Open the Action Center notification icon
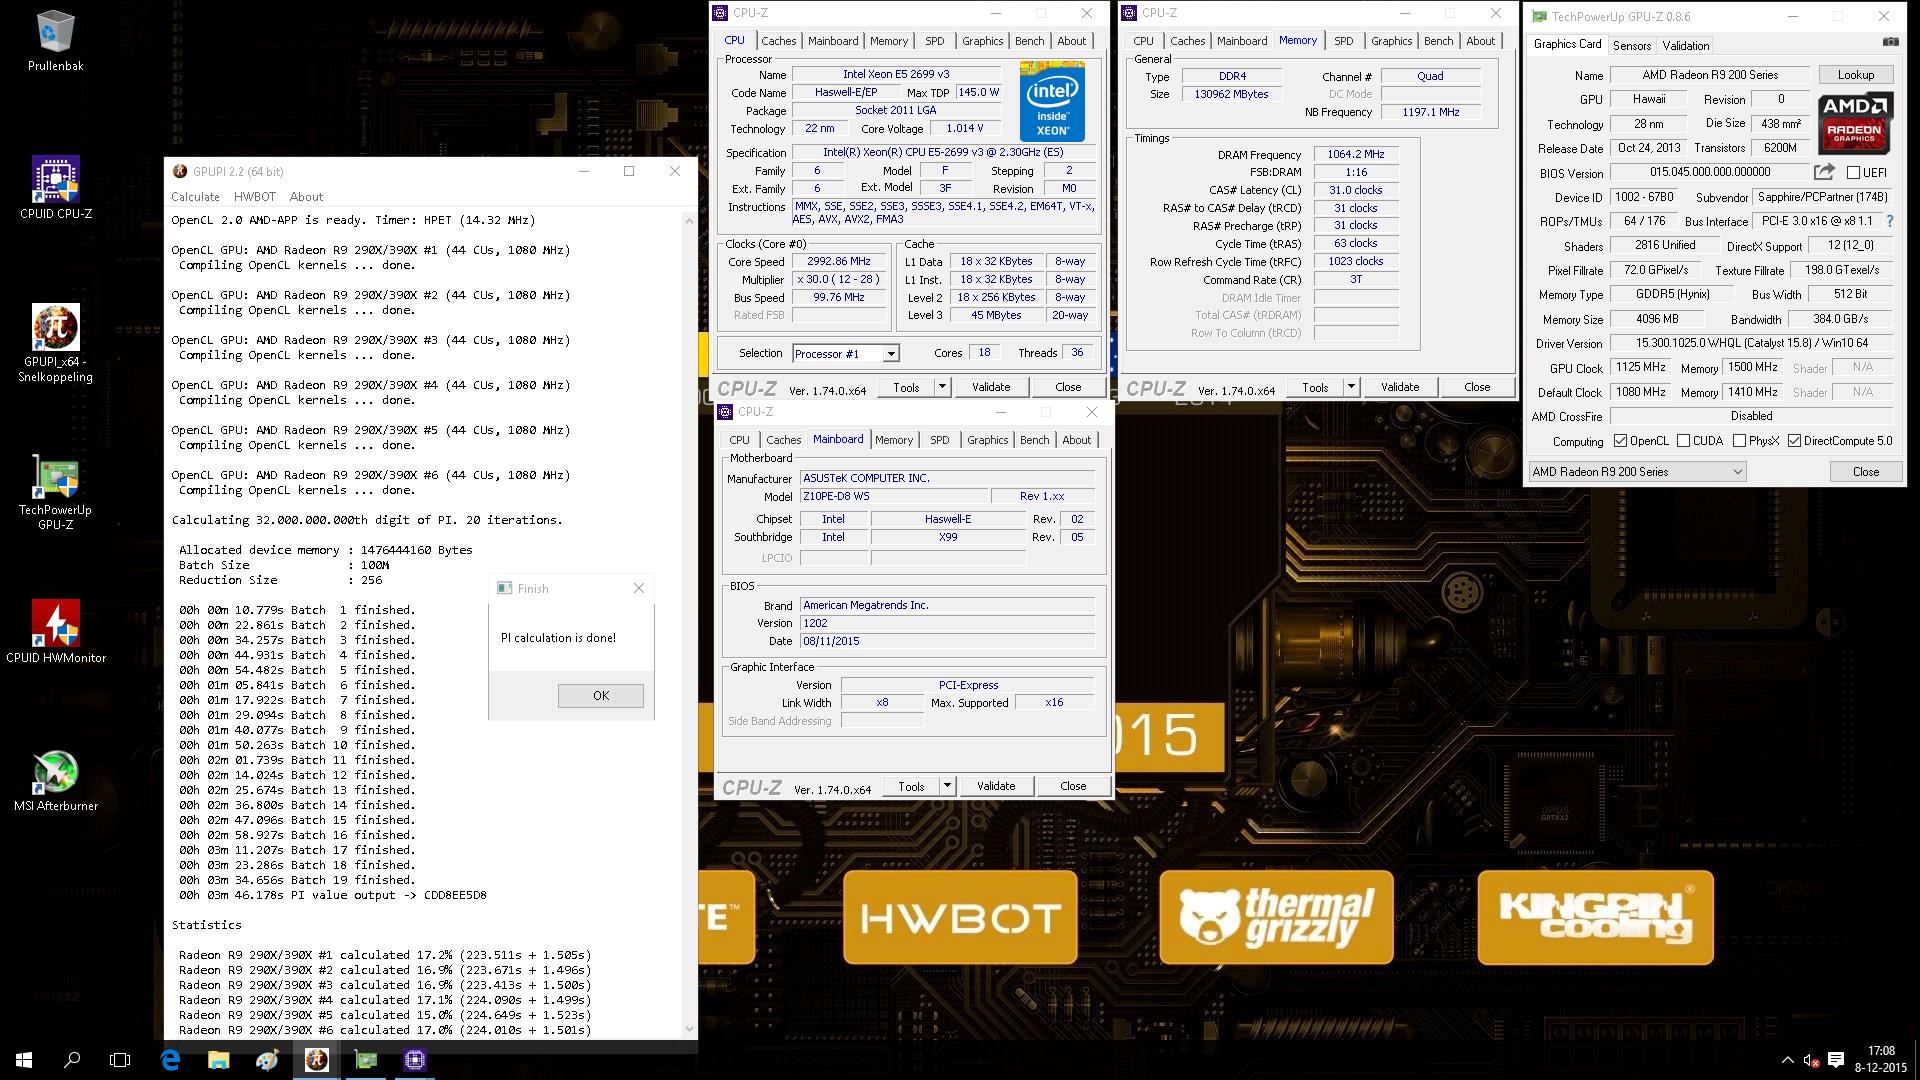 pyautogui.click(x=1836, y=1060)
